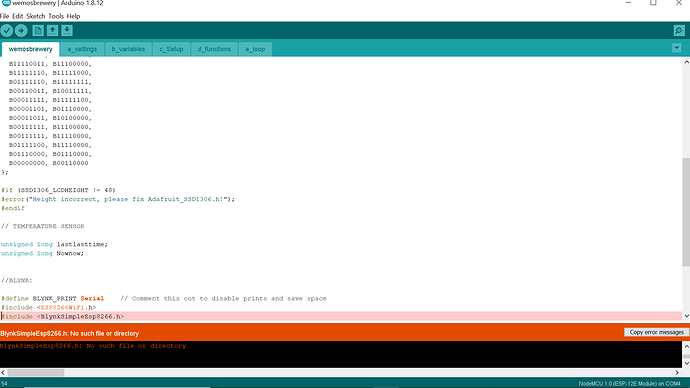Open the Sketch menu

tap(36, 16)
